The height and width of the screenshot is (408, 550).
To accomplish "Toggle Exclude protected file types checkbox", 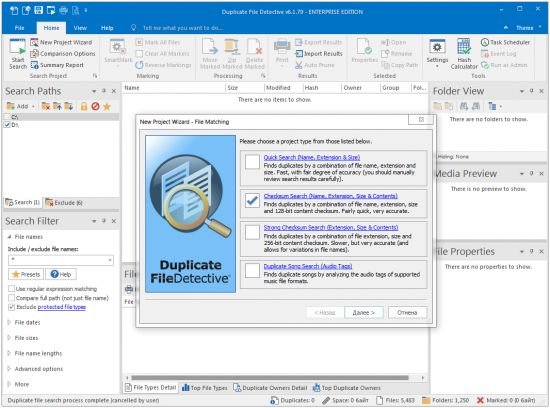I will click(x=11, y=307).
